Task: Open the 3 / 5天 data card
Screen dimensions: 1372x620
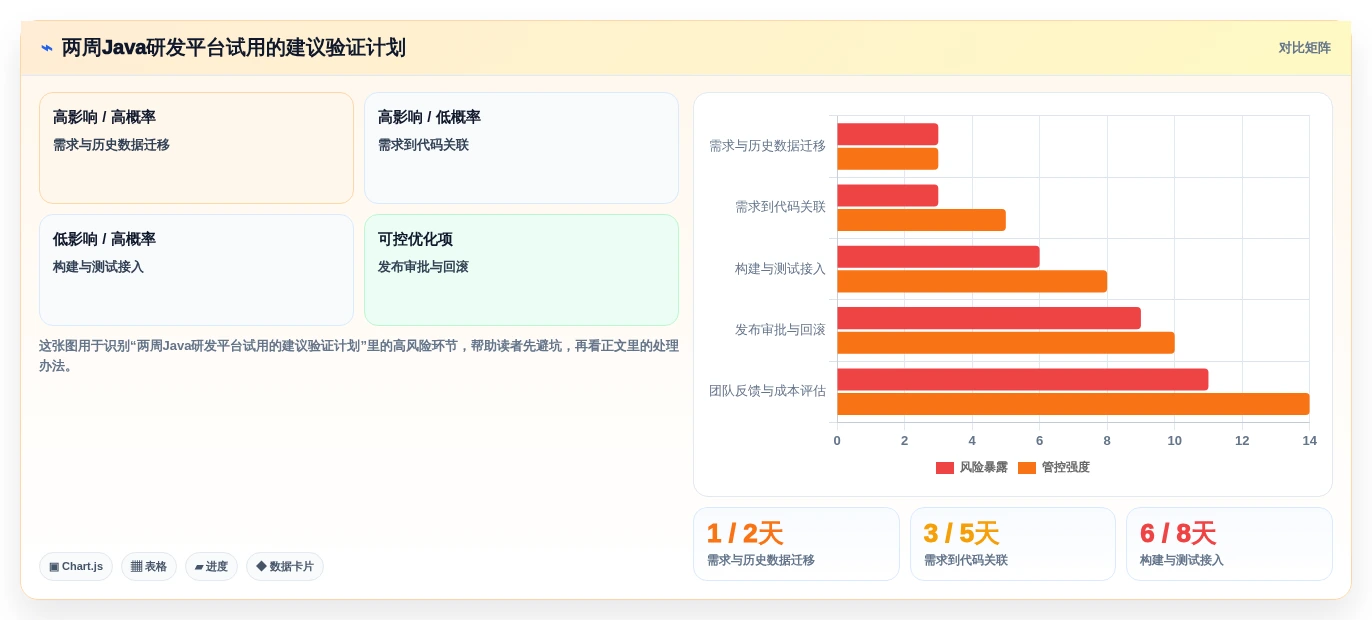Action: (1013, 544)
